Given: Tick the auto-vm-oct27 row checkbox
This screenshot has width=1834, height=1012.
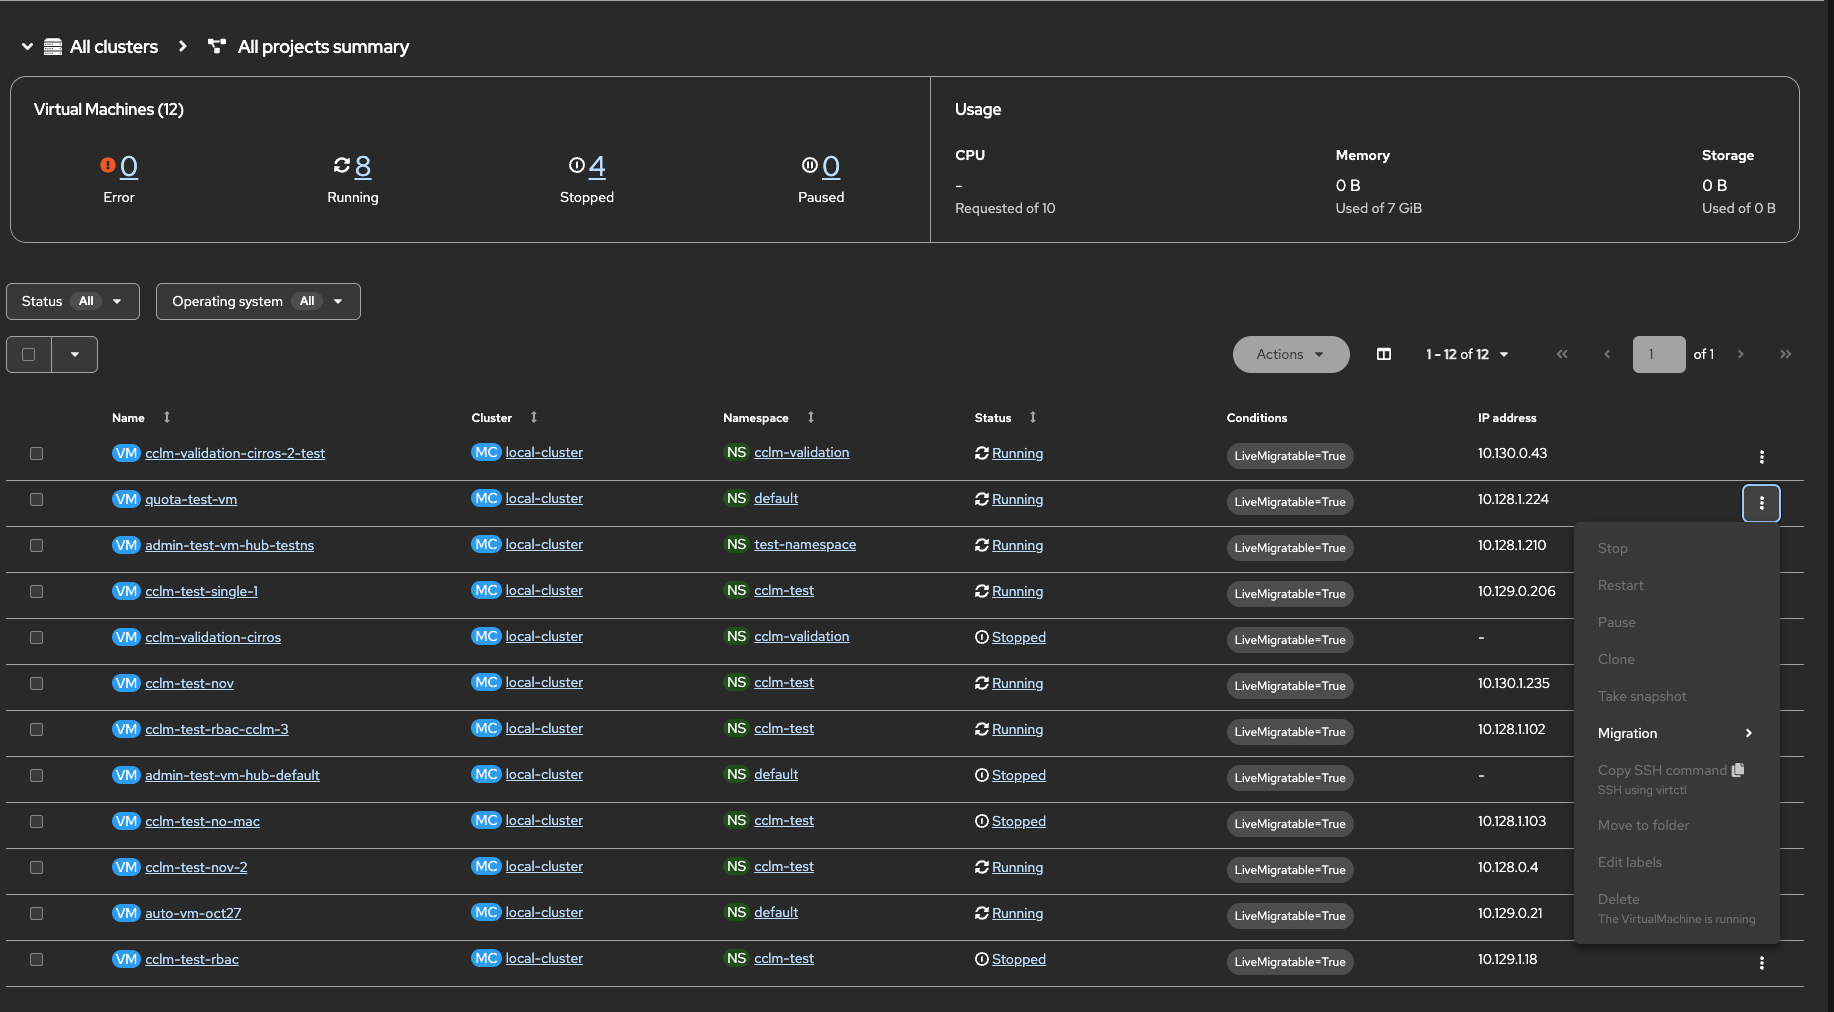Looking at the screenshot, I should [37, 913].
